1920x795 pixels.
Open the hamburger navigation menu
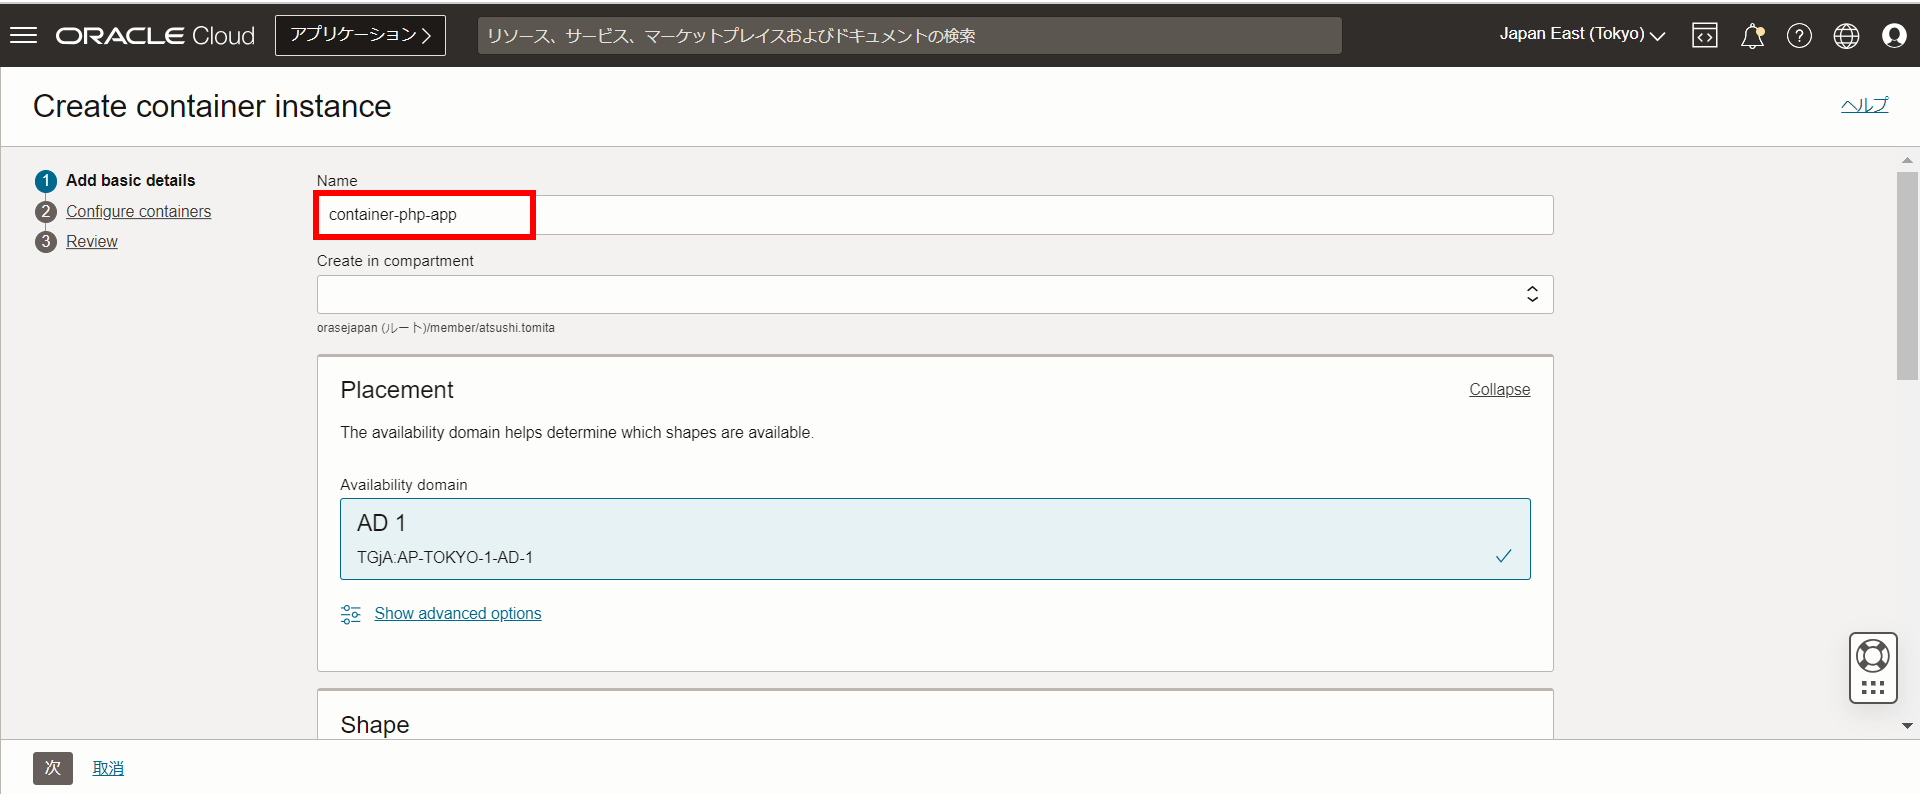[23, 35]
